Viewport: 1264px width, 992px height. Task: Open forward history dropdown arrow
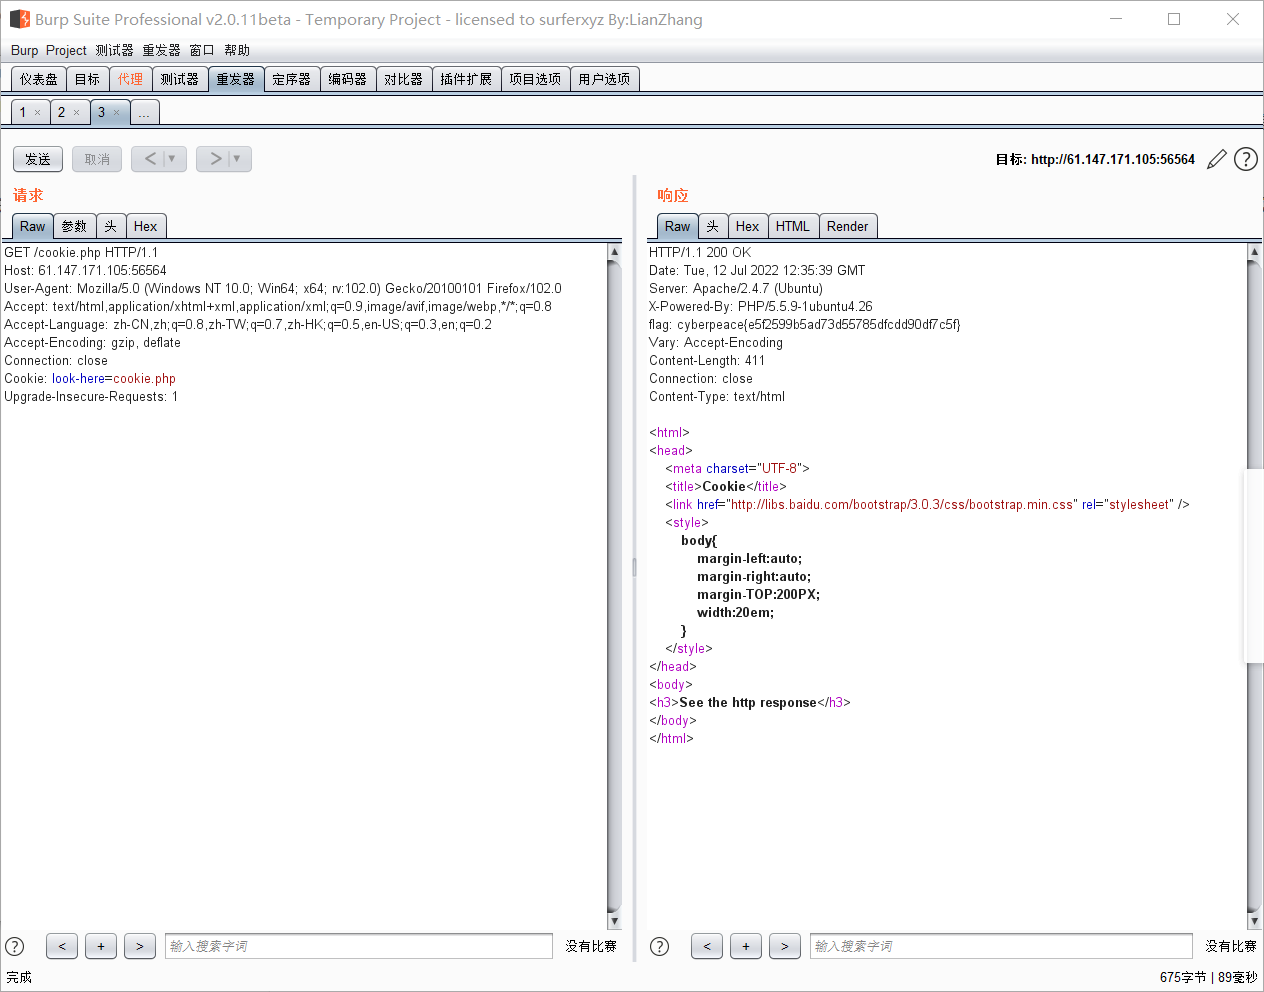click(237, 159)
